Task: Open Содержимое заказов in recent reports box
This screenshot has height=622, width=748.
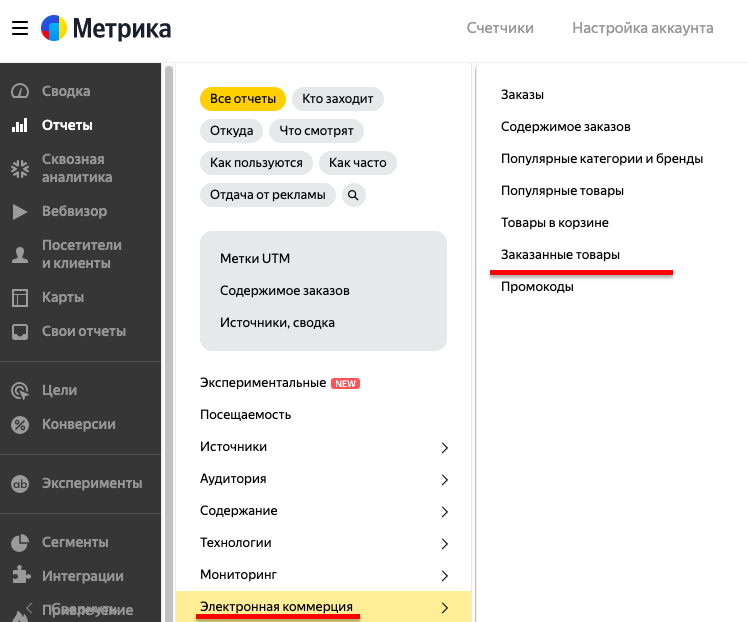Action: 285,290
